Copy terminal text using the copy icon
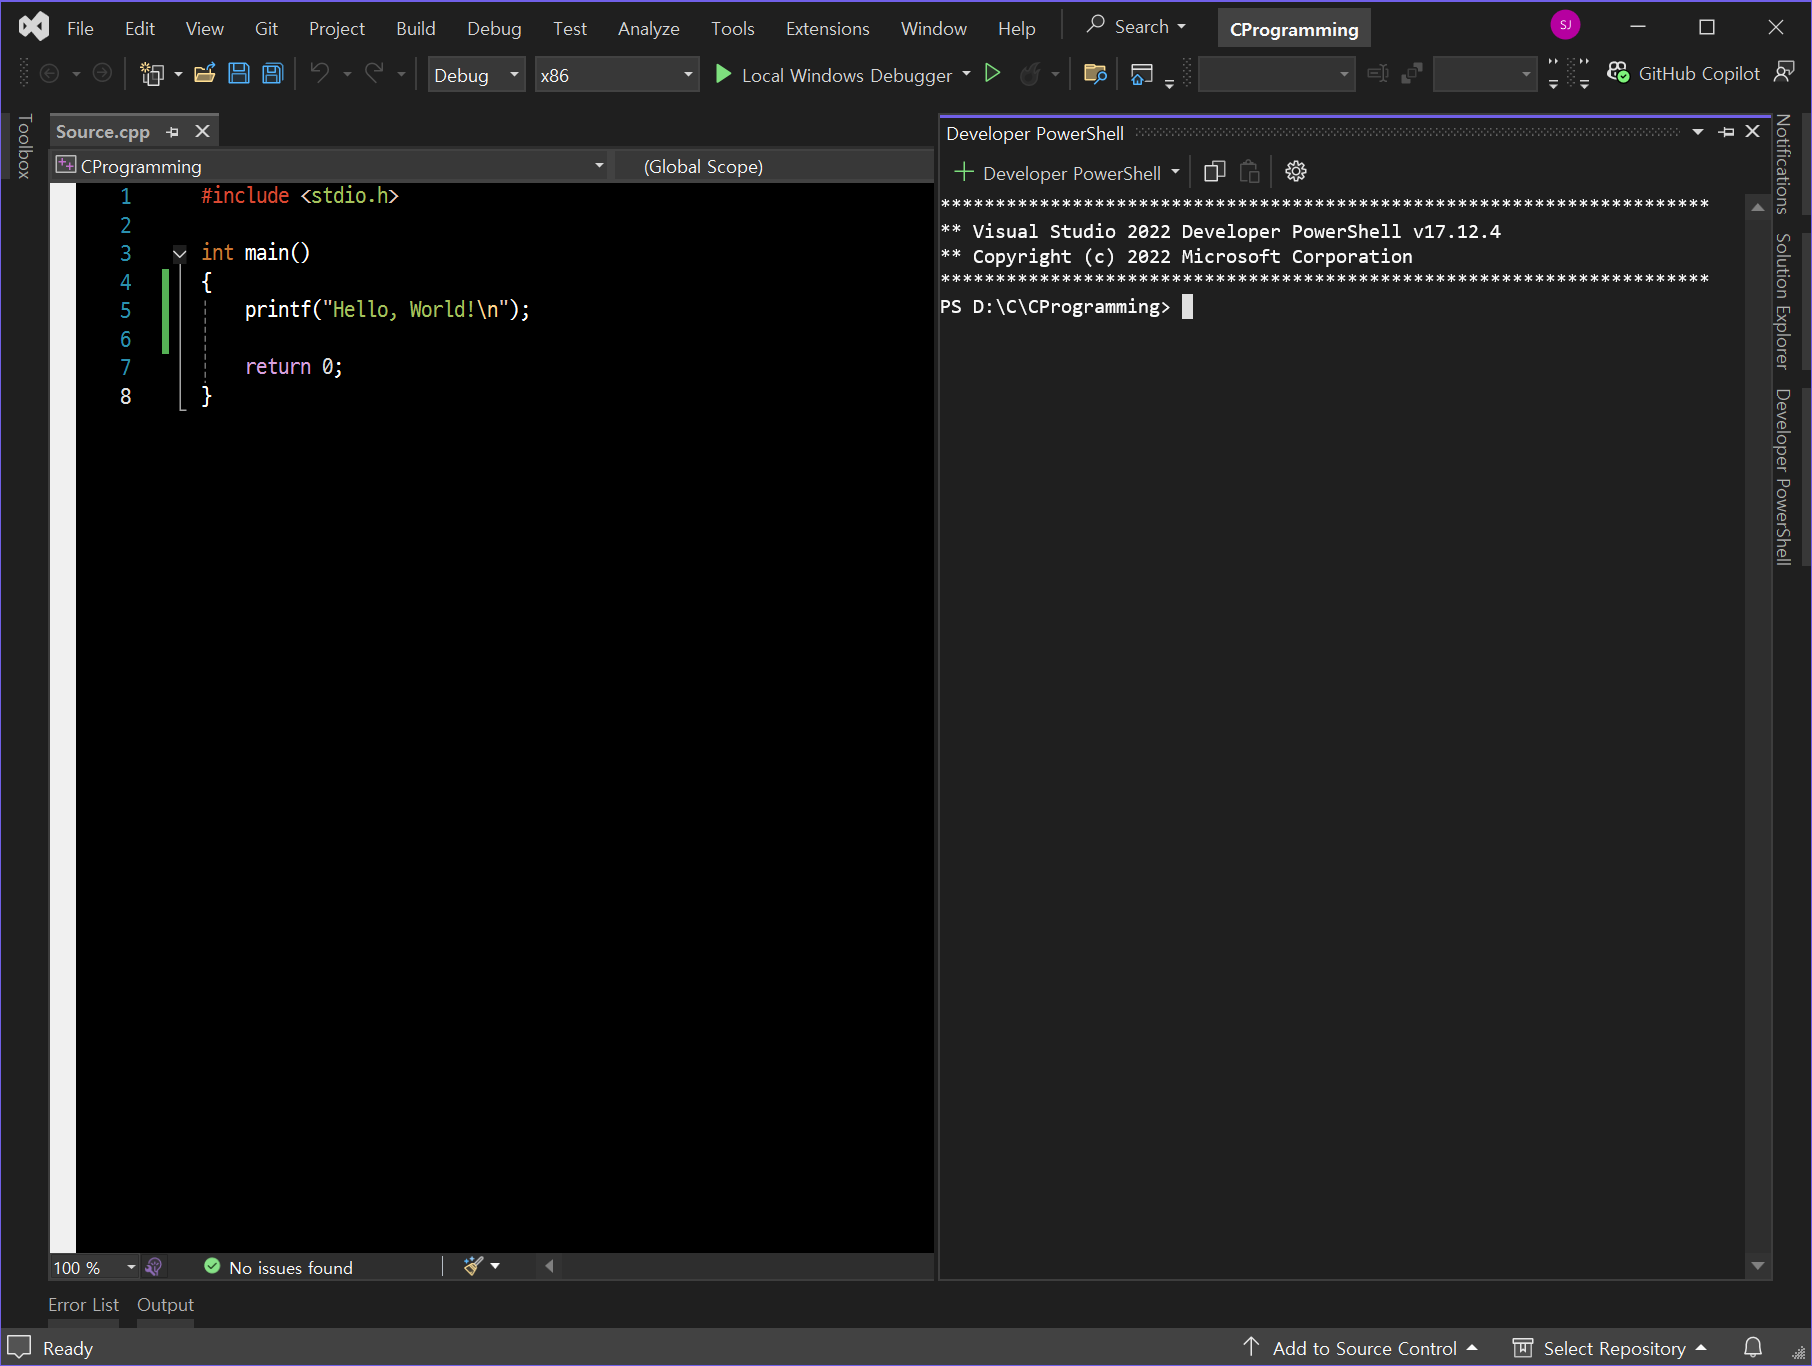1812x1366 pixels. click(x=1214, y=172)
